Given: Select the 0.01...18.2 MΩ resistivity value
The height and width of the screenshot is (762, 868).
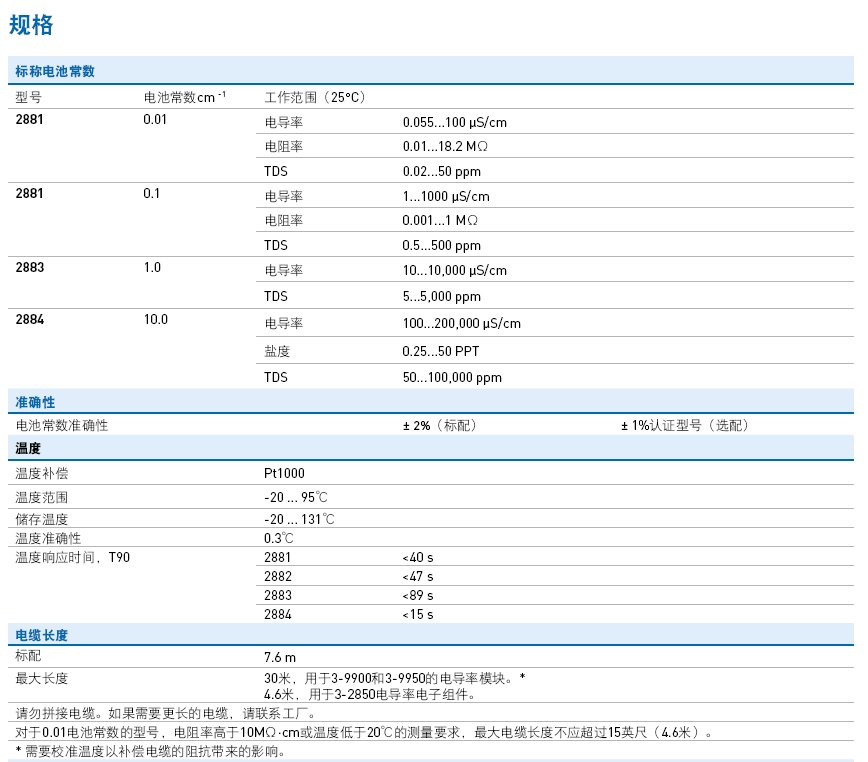Looking at the screenshot, I should click(445, 146).
